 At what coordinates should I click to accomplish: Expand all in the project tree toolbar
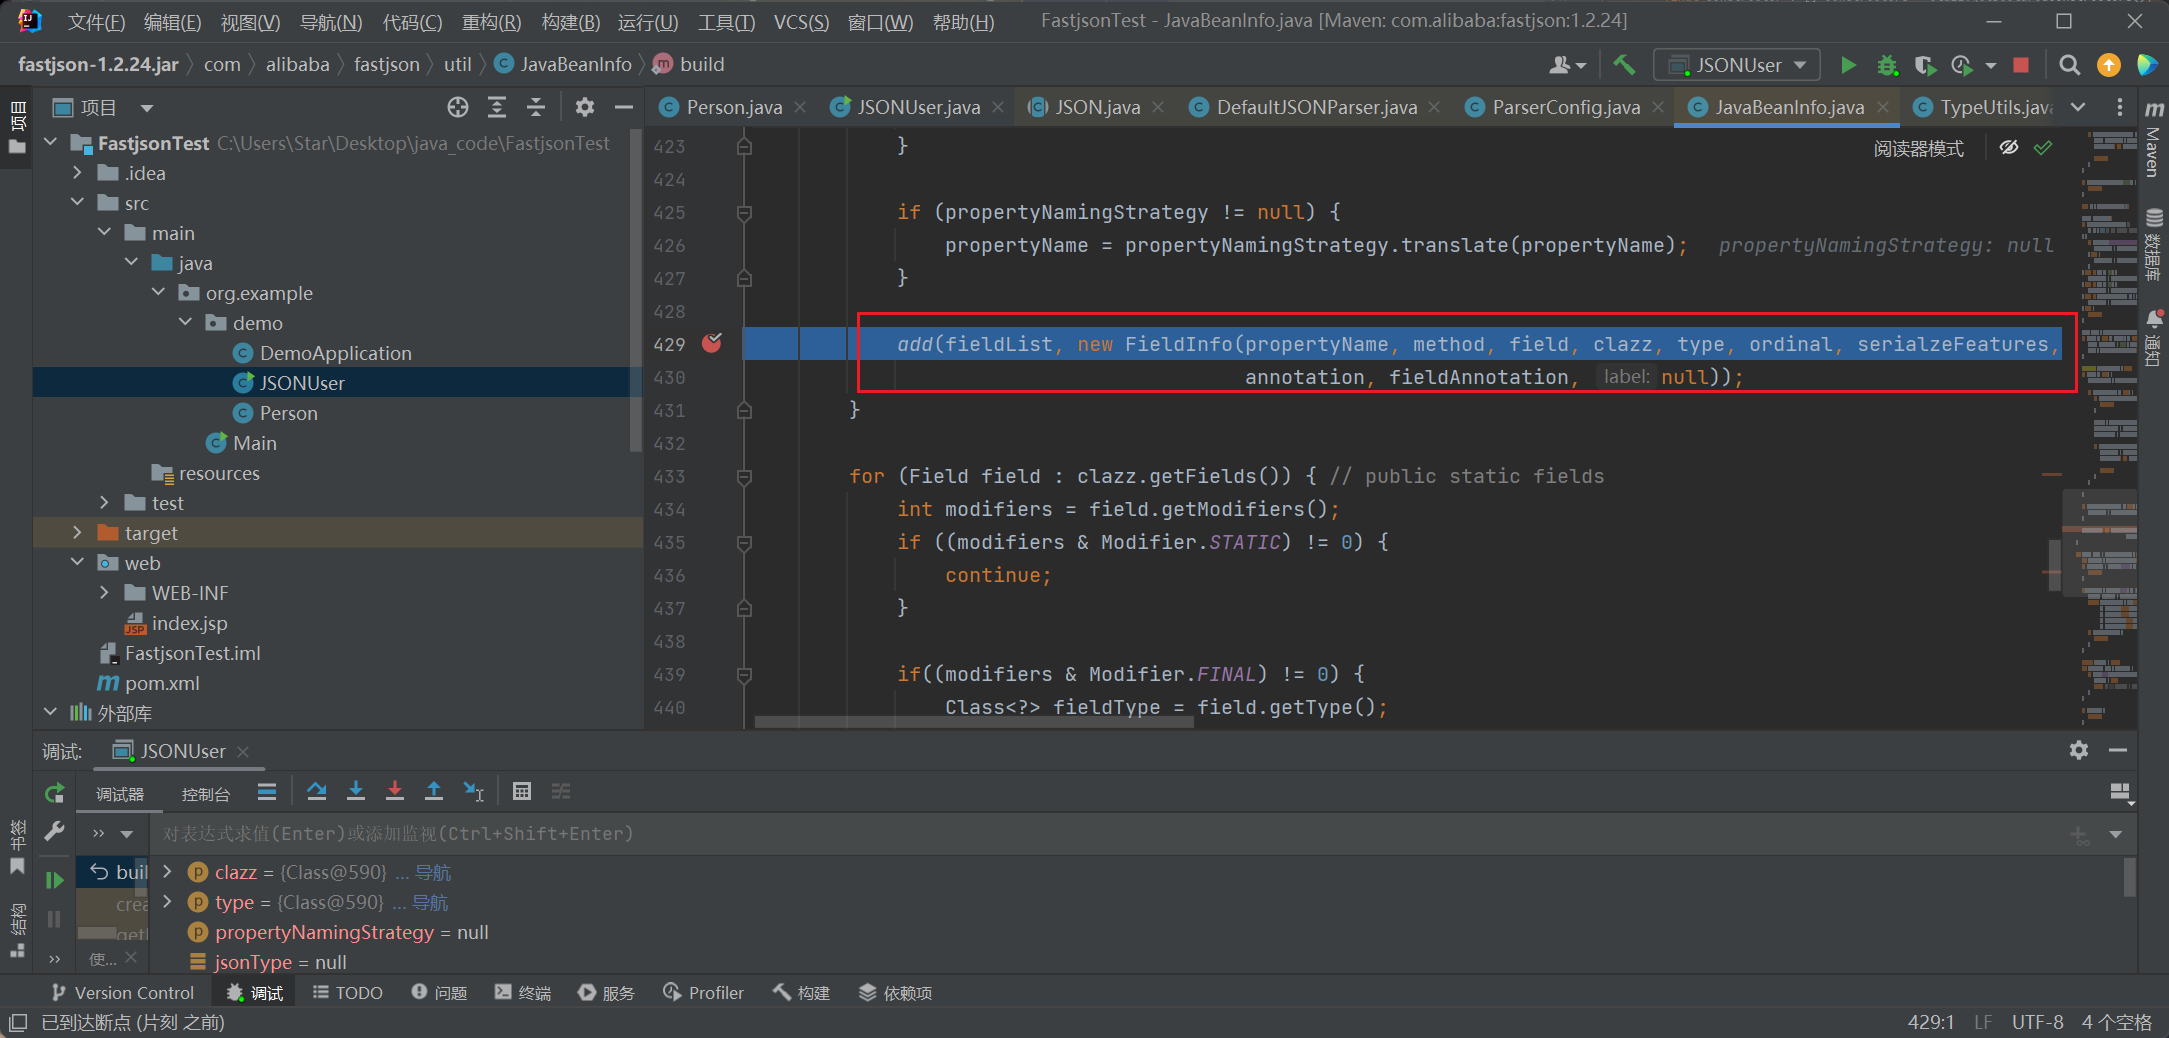pos(497,107)
